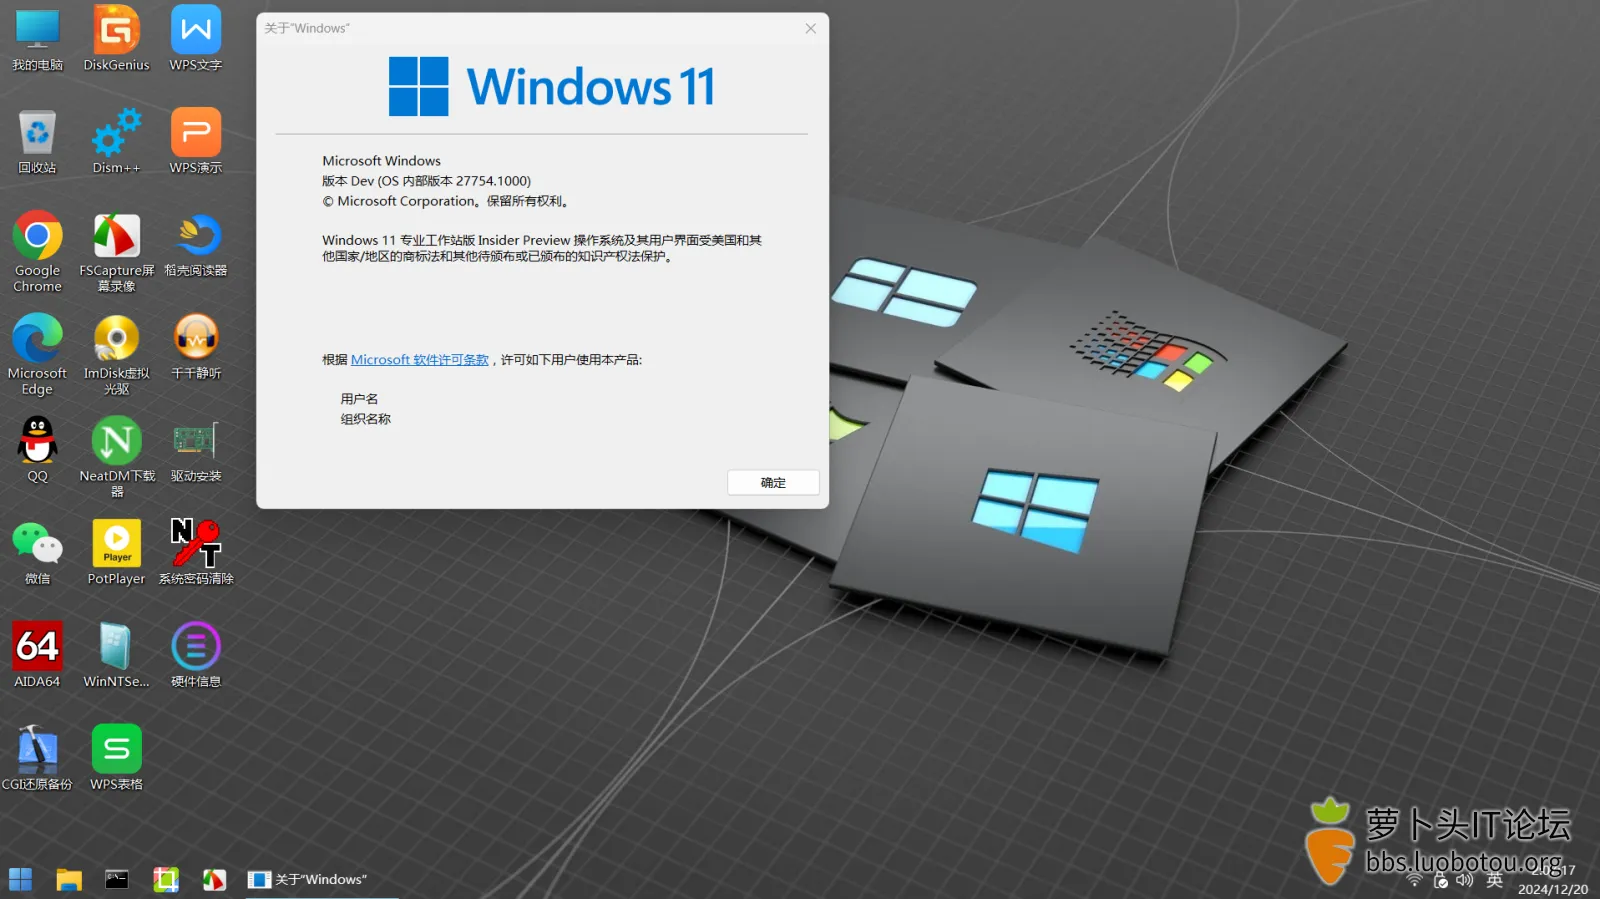This screenshot has height=899, width=1600.
Task: Open File Explorer in taskbar
Action: click(x=69, y=879)
